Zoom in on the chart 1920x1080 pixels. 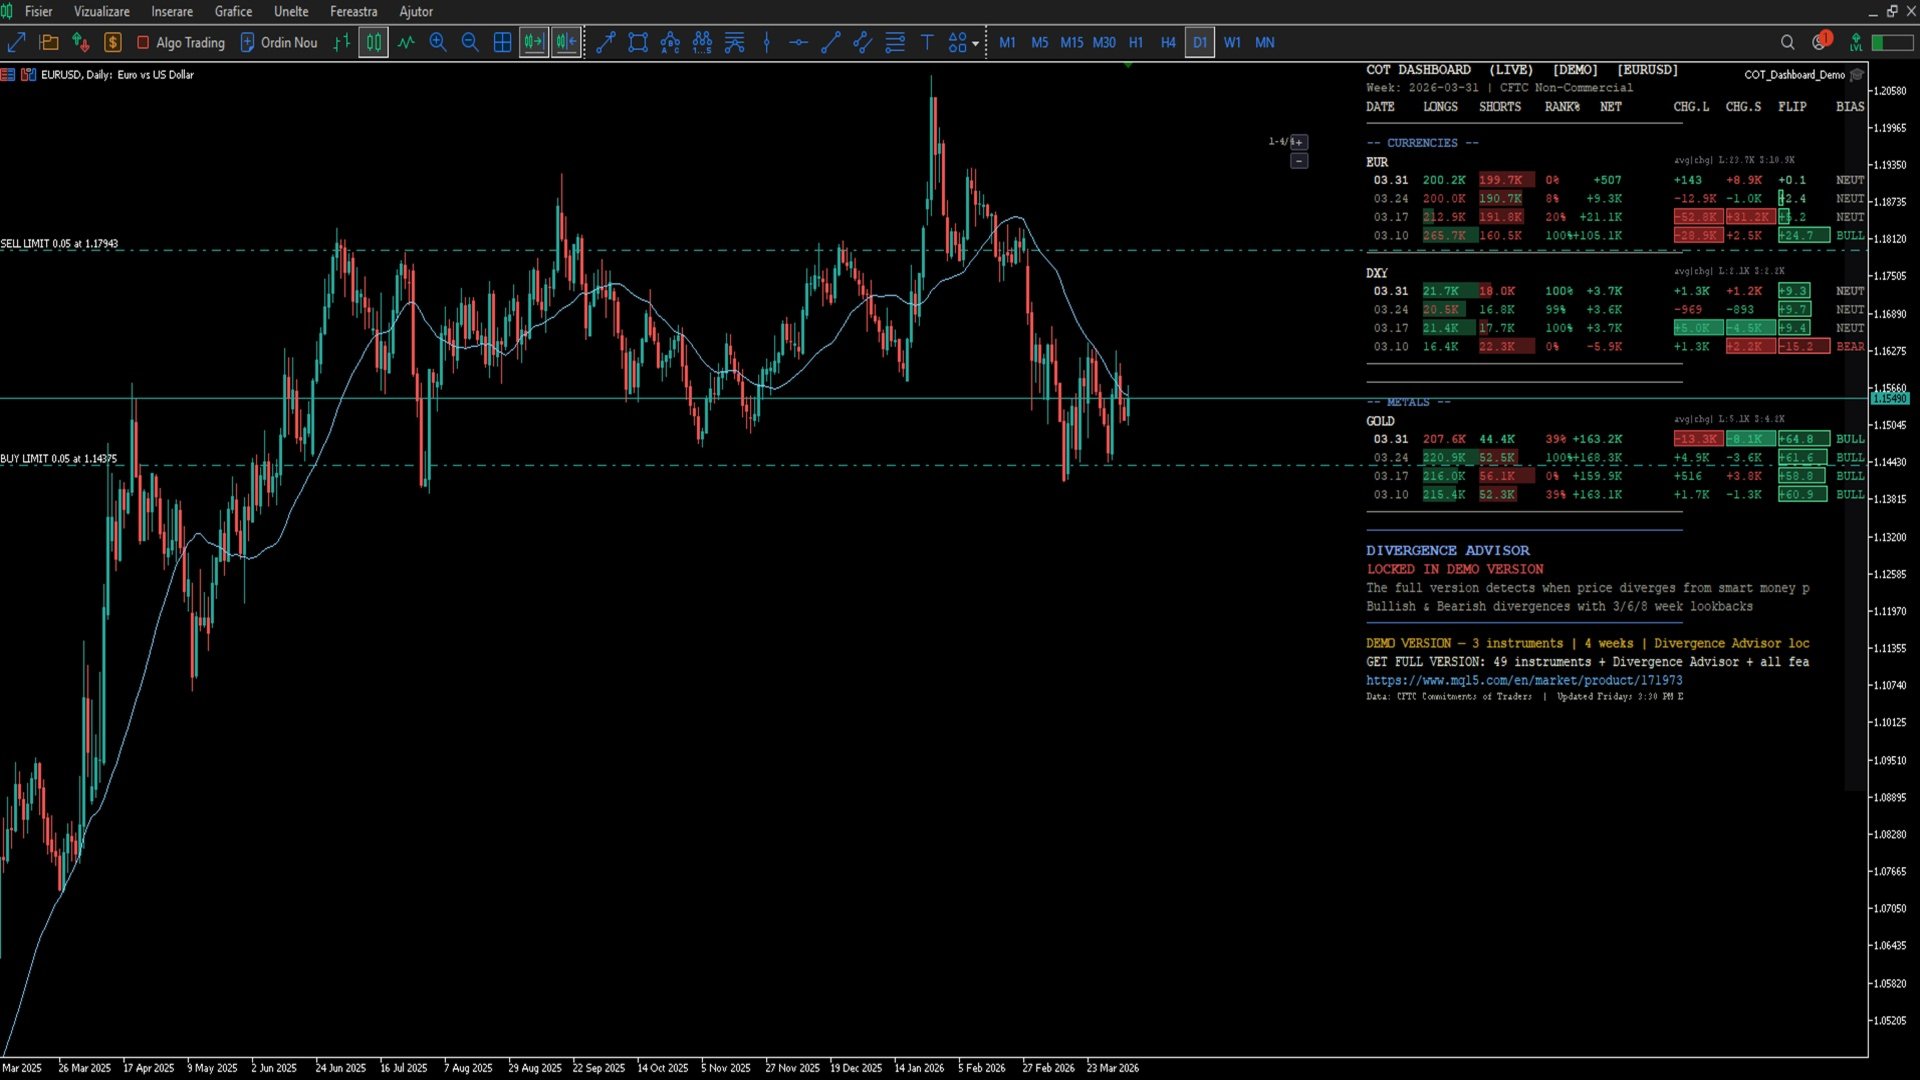[438, 42]
